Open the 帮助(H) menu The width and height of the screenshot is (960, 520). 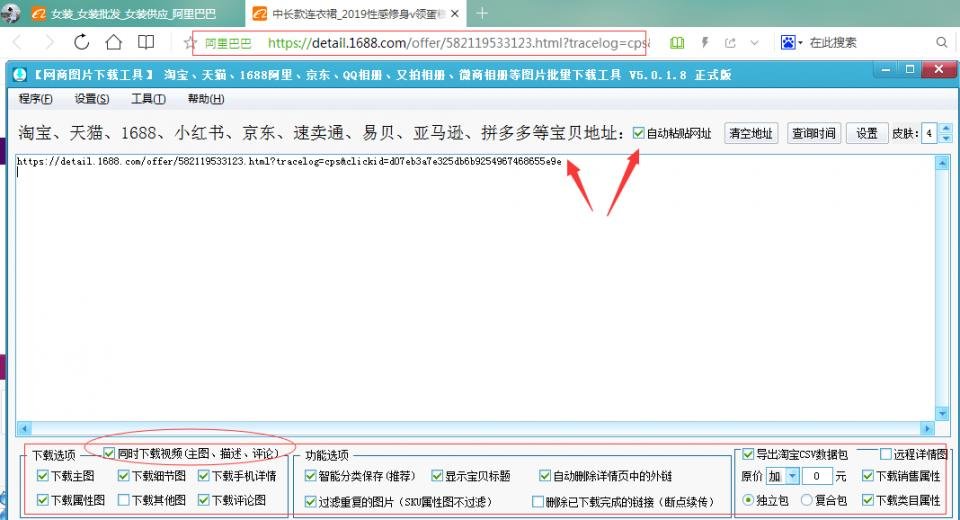(206, 99)
